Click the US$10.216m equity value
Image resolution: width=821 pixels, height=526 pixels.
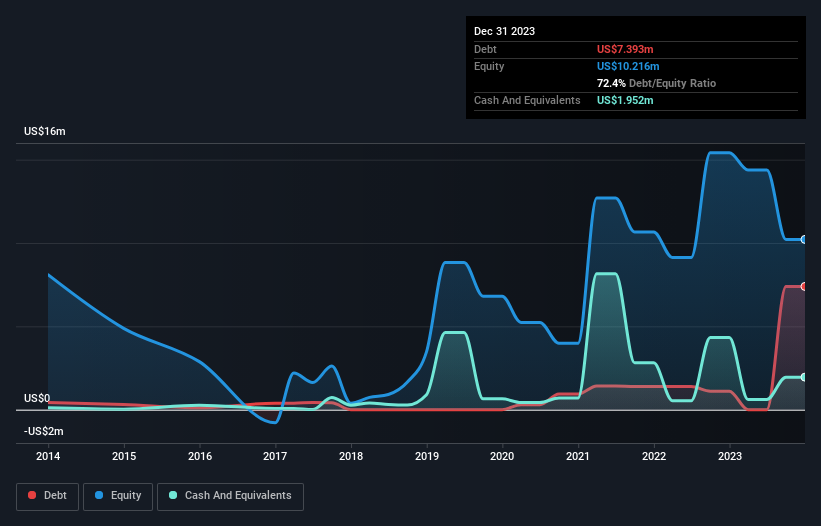coord(628,66)
